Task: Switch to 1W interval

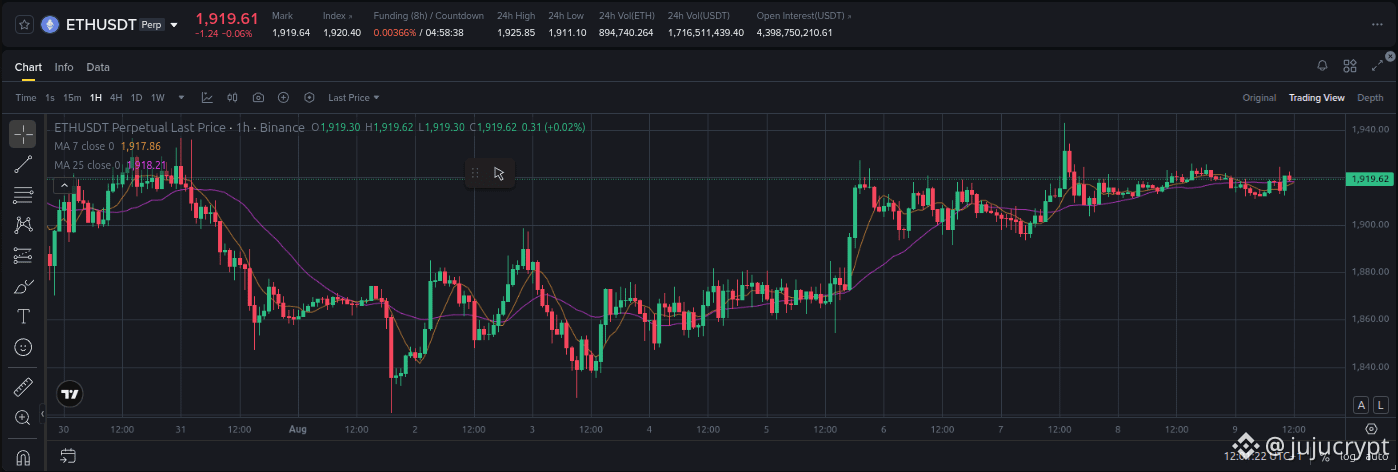Action: 158,97
